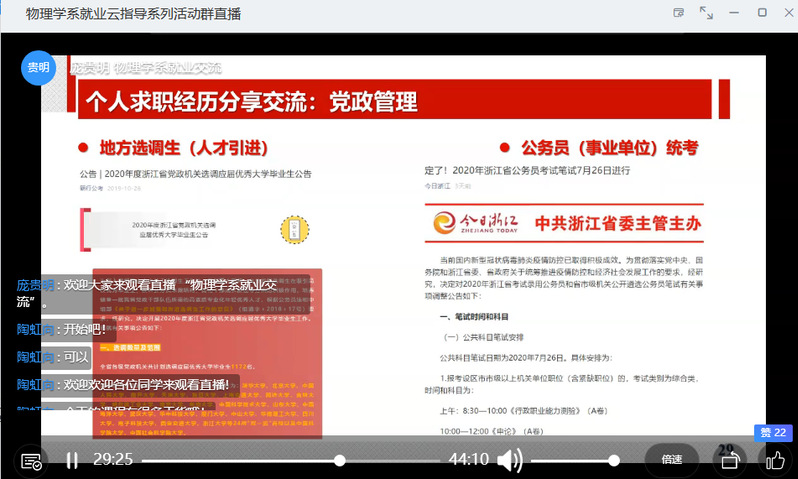Screen dimensions: 798x479
Task: Maximize the live stream window
Action: [x=762, y=13]
